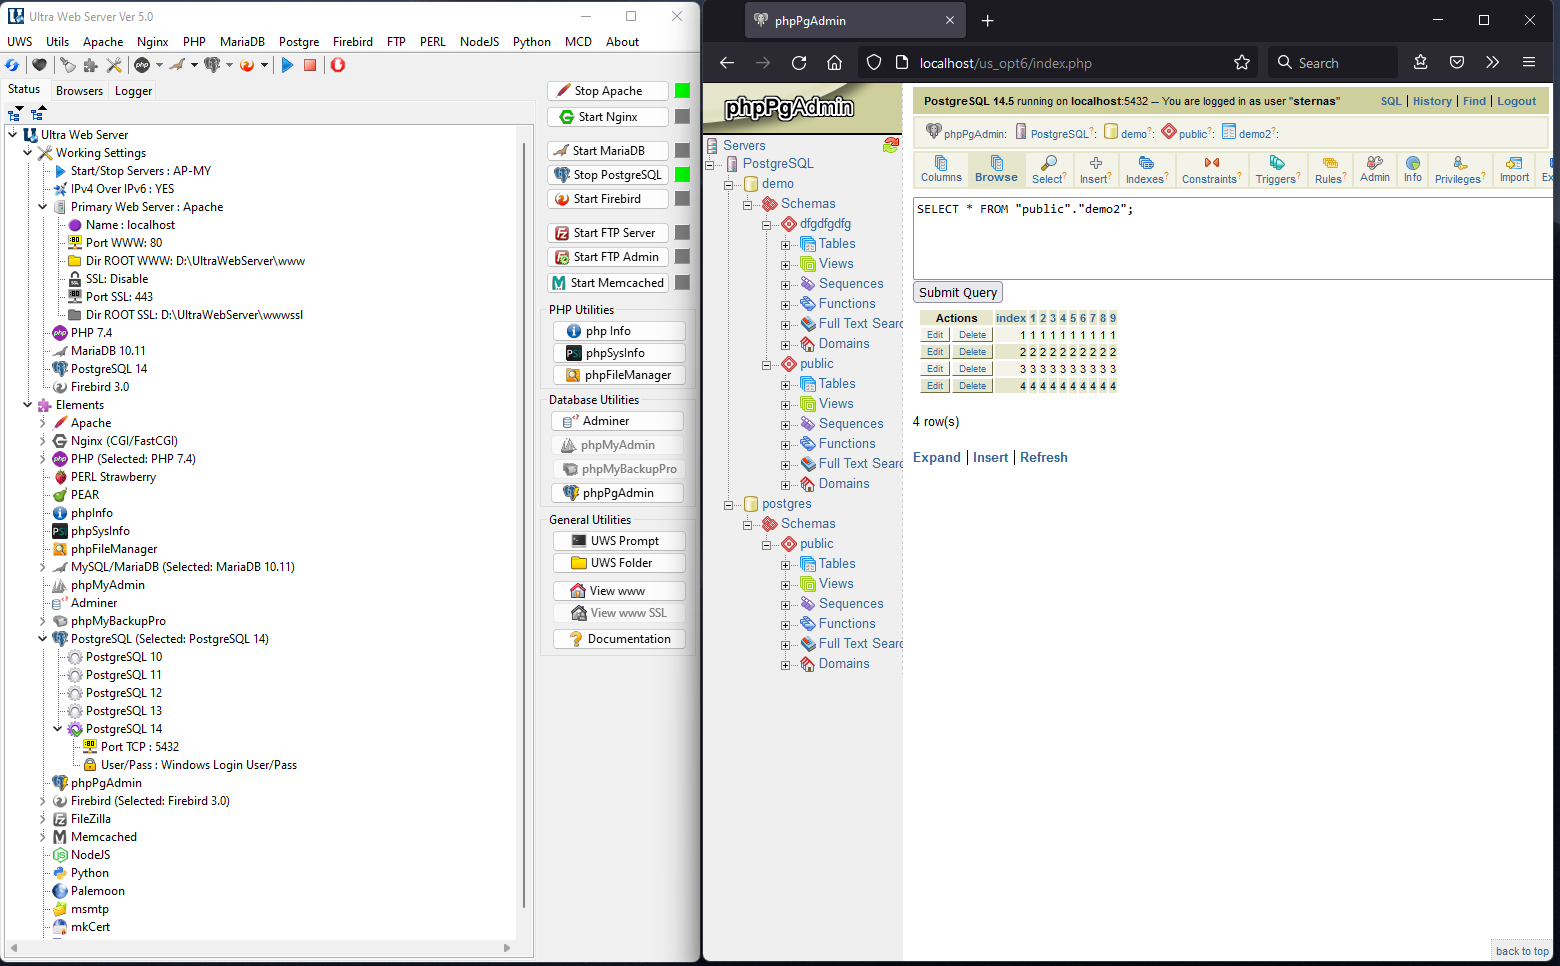Screen dimensions: 1560x966
Task: Open the phpPgAdmin database utility button
Action: click(x=618, y=492)
